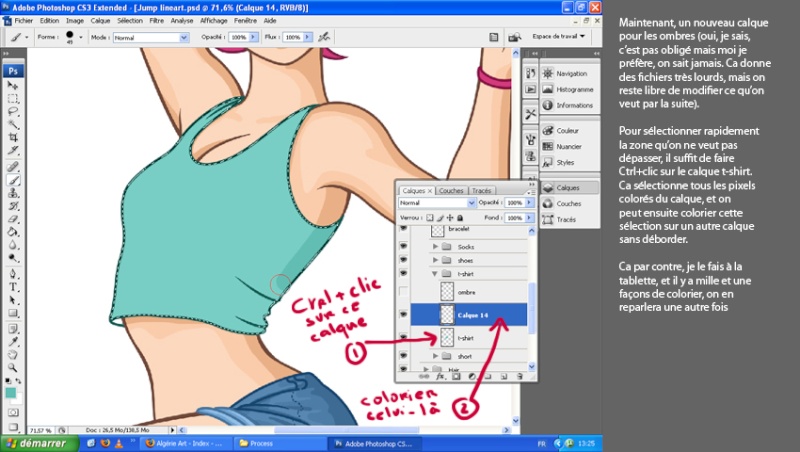Switch to Algérie Art taskbar window
Screen dimensions: 800x452
point(185,443)
